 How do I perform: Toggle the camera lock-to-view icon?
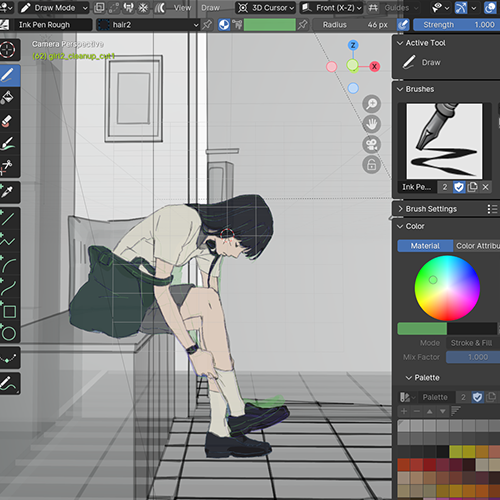click(371, 164)
